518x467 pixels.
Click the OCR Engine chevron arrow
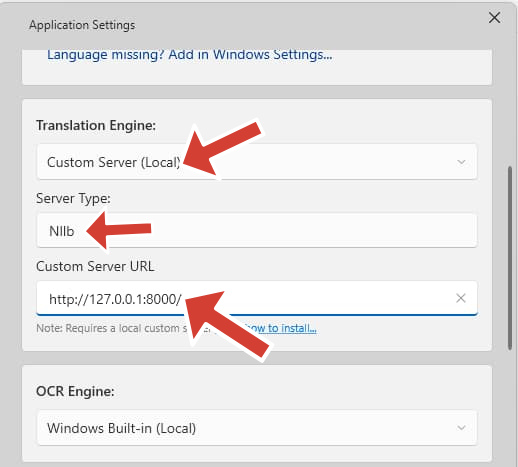[x=461, y=428]
